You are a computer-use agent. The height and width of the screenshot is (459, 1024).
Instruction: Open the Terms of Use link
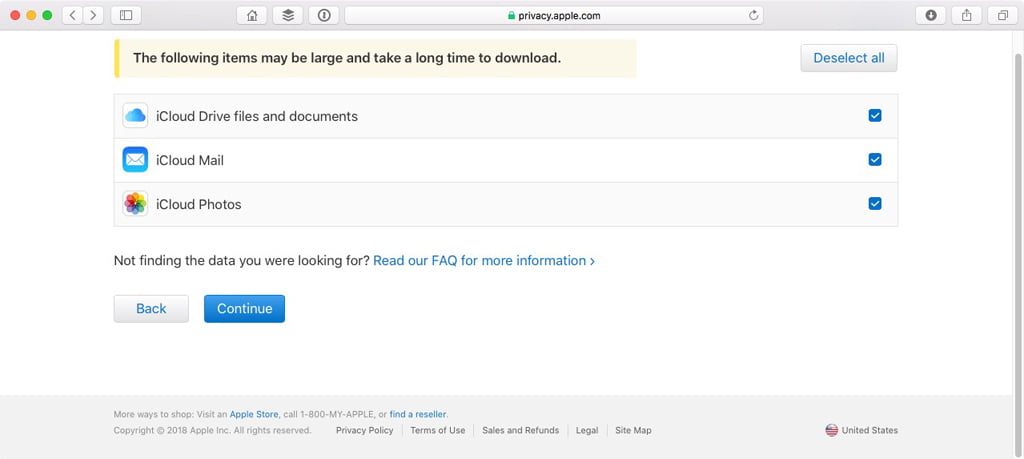[438, 430]
